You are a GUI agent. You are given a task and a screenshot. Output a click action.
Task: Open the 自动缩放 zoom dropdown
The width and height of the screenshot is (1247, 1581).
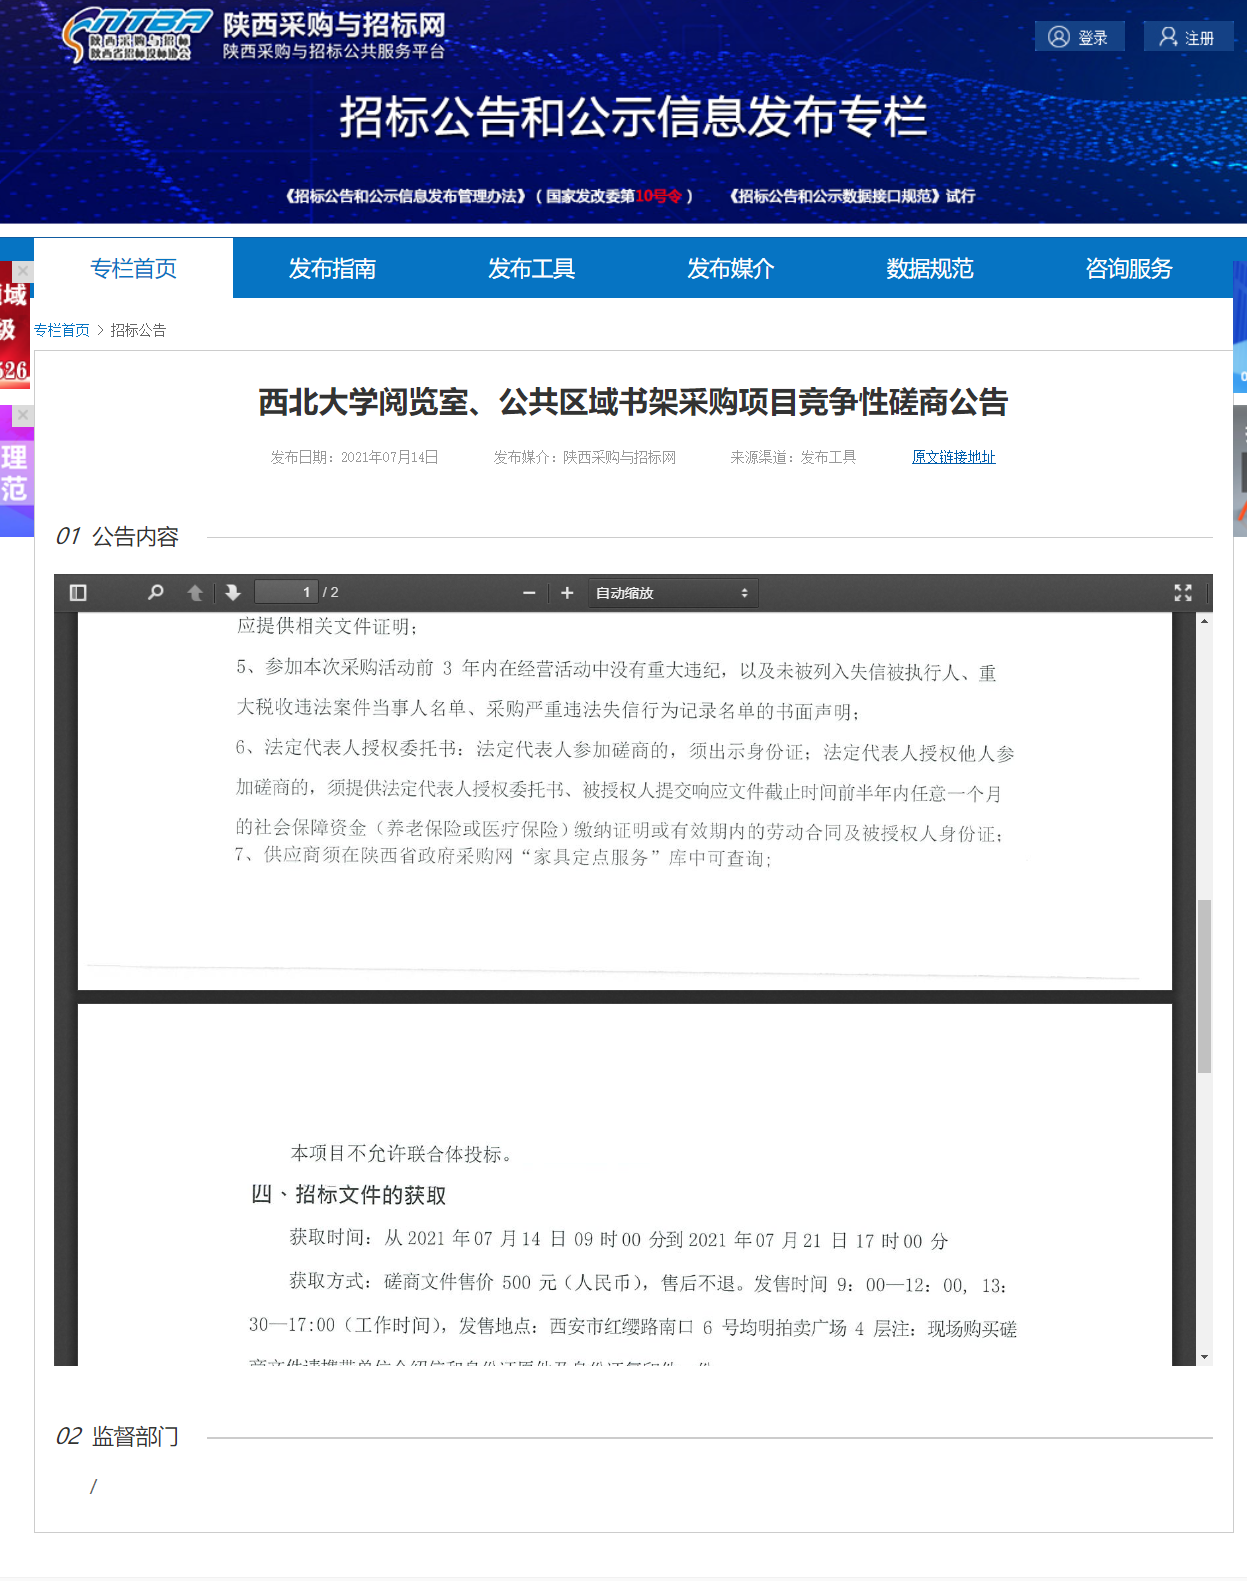[x=672, y=593]
